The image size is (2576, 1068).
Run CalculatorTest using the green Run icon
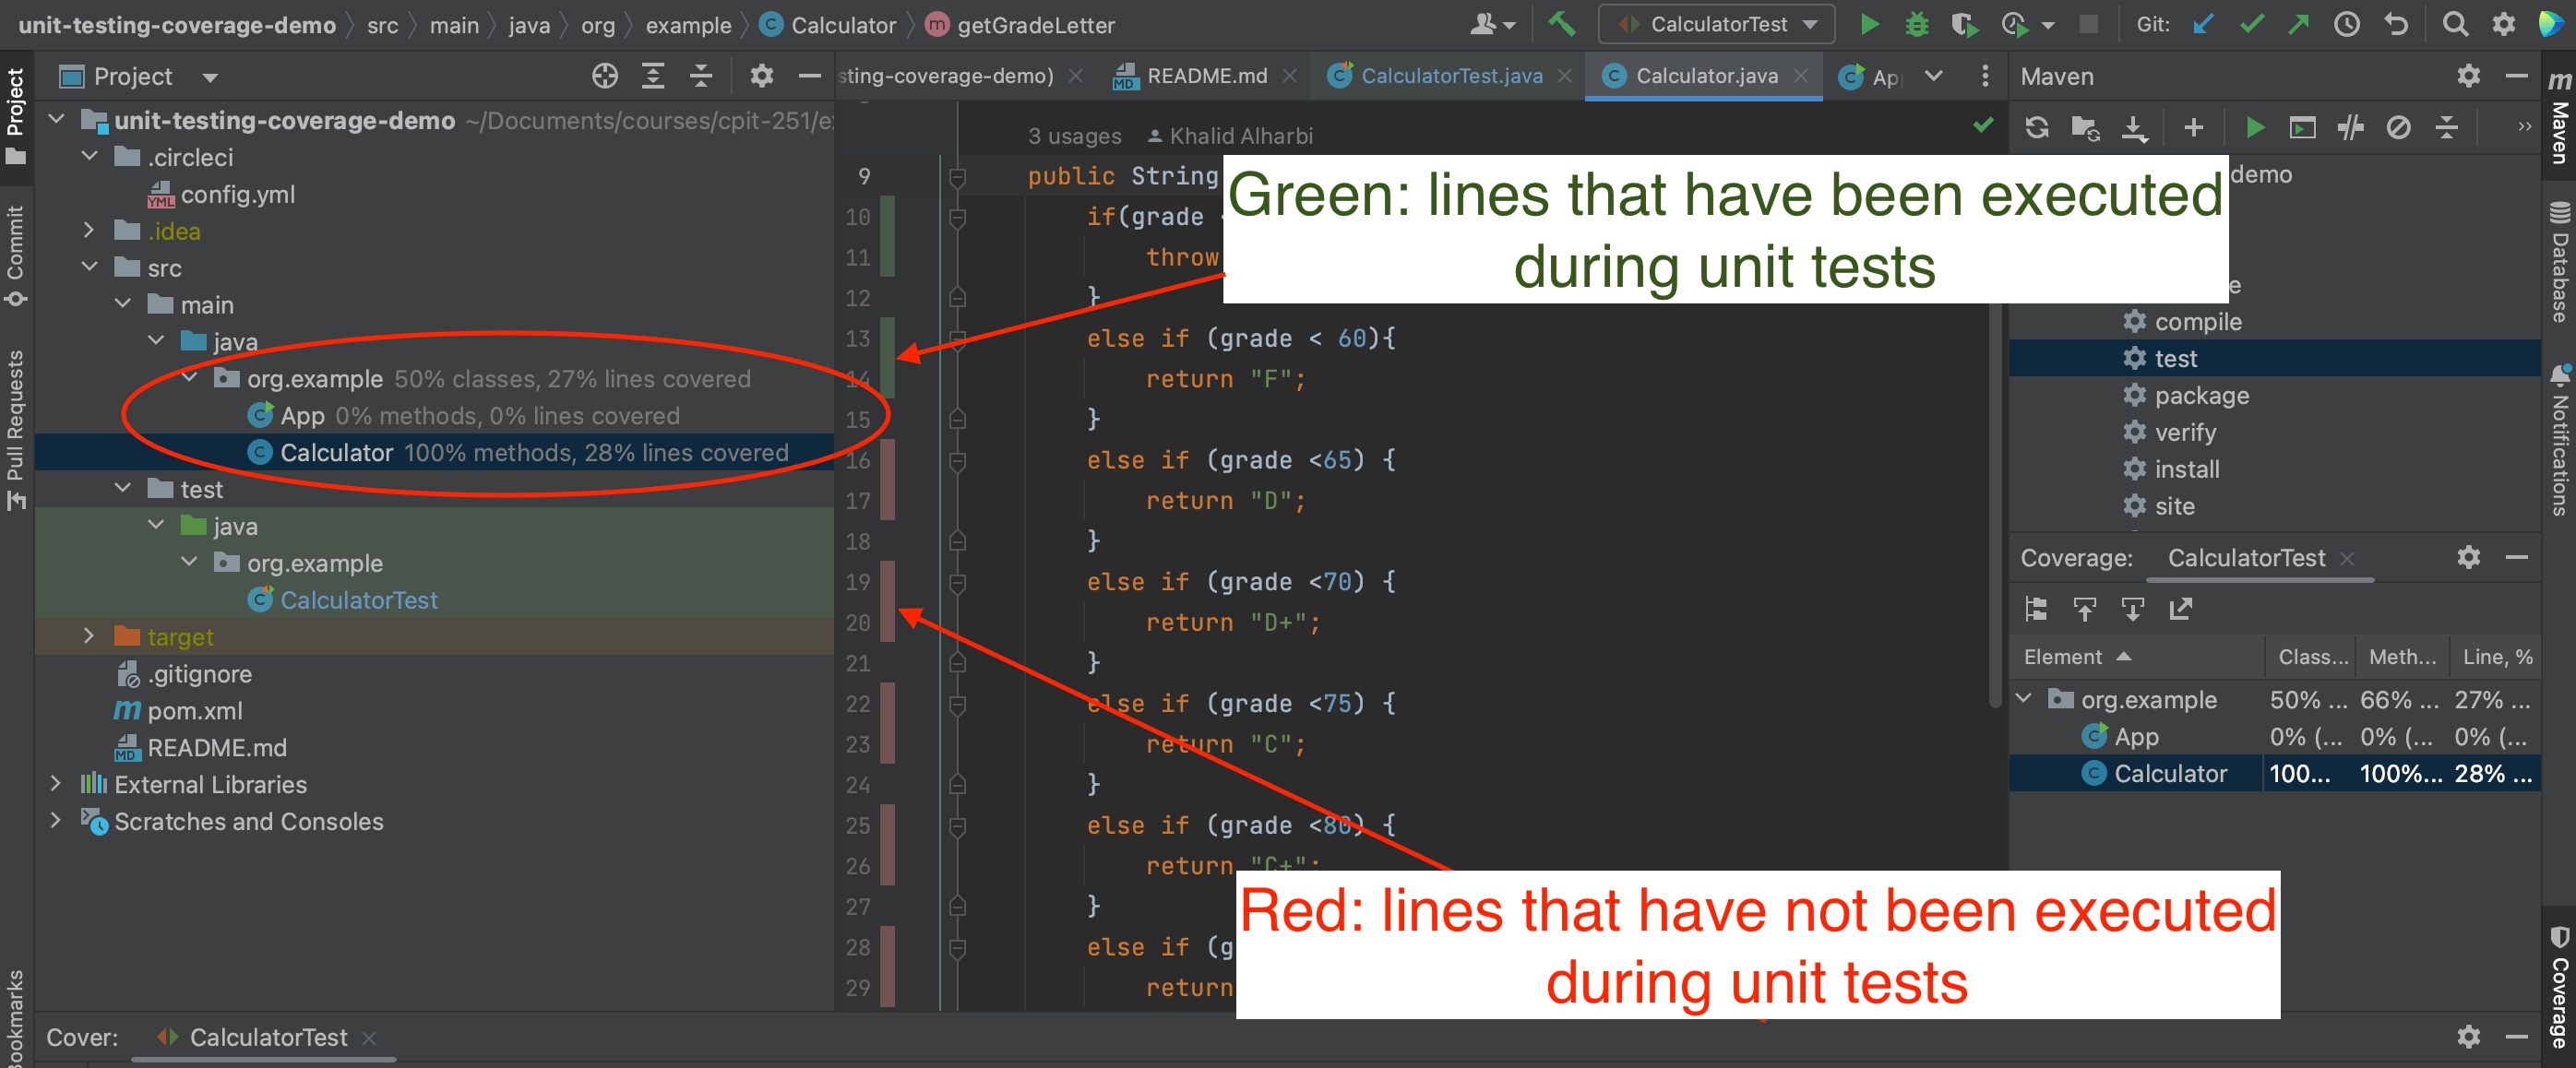click(x=1870, y=24)
